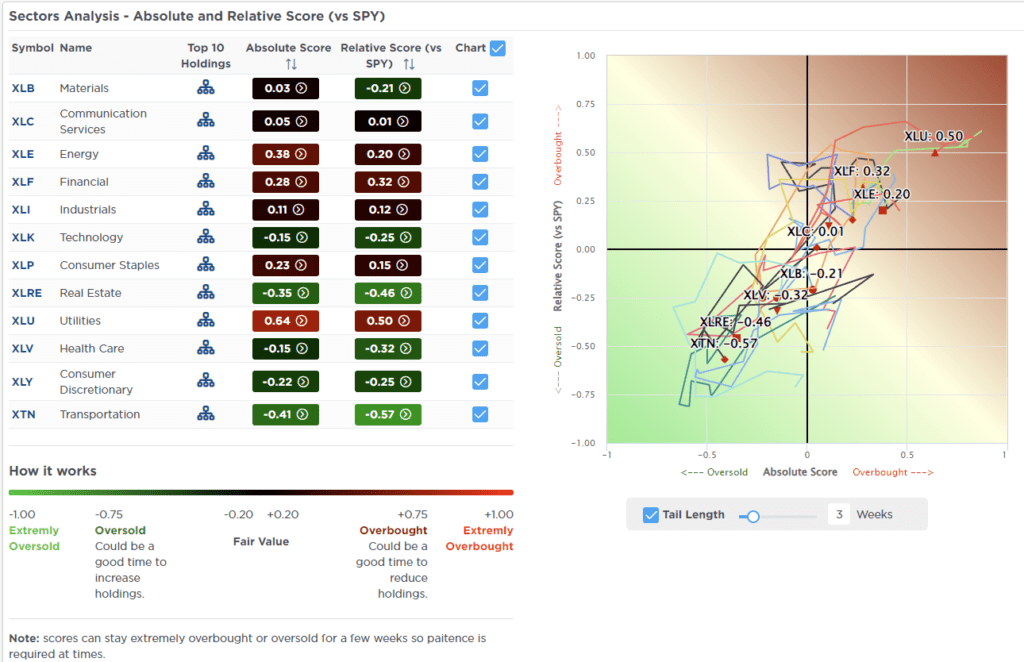Click the XLF: 0.32 chart label
Image resolution: width=1024 pixels, height=662 pixels.
point(861,170)
